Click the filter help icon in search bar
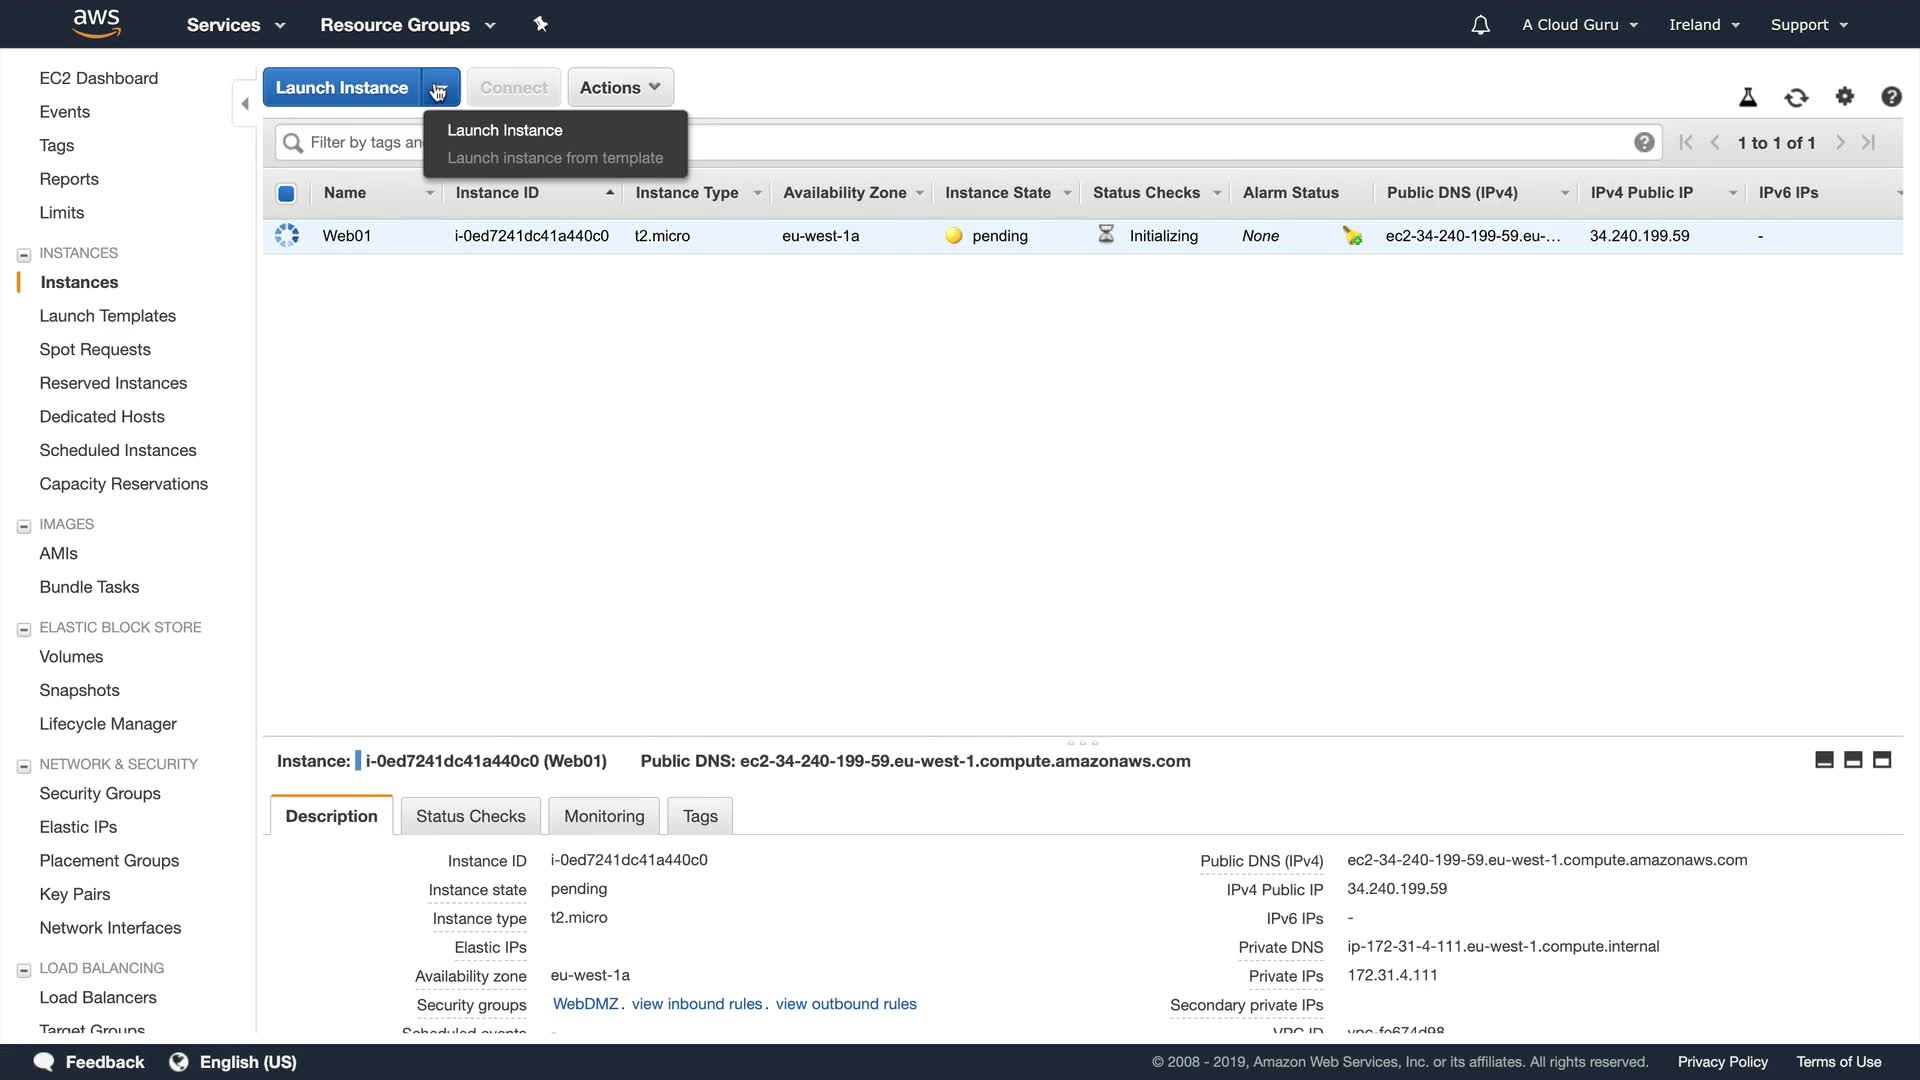 click(1644, 142)
